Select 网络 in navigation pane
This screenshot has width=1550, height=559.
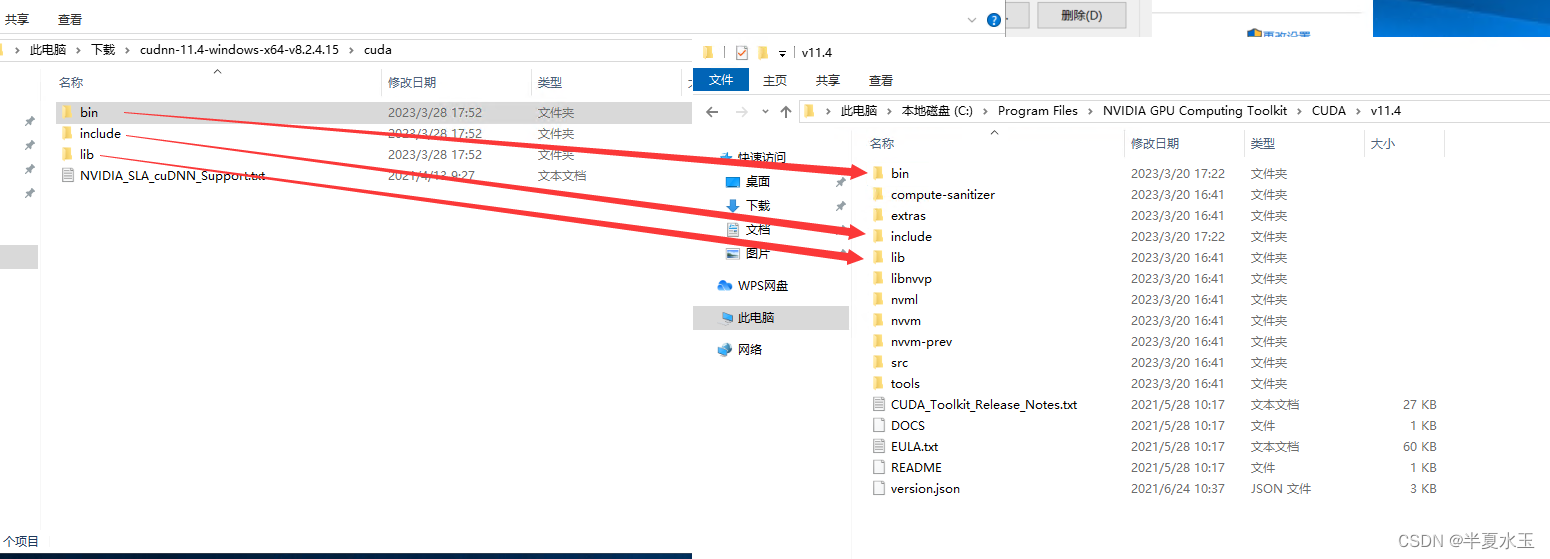pos(750,349)
